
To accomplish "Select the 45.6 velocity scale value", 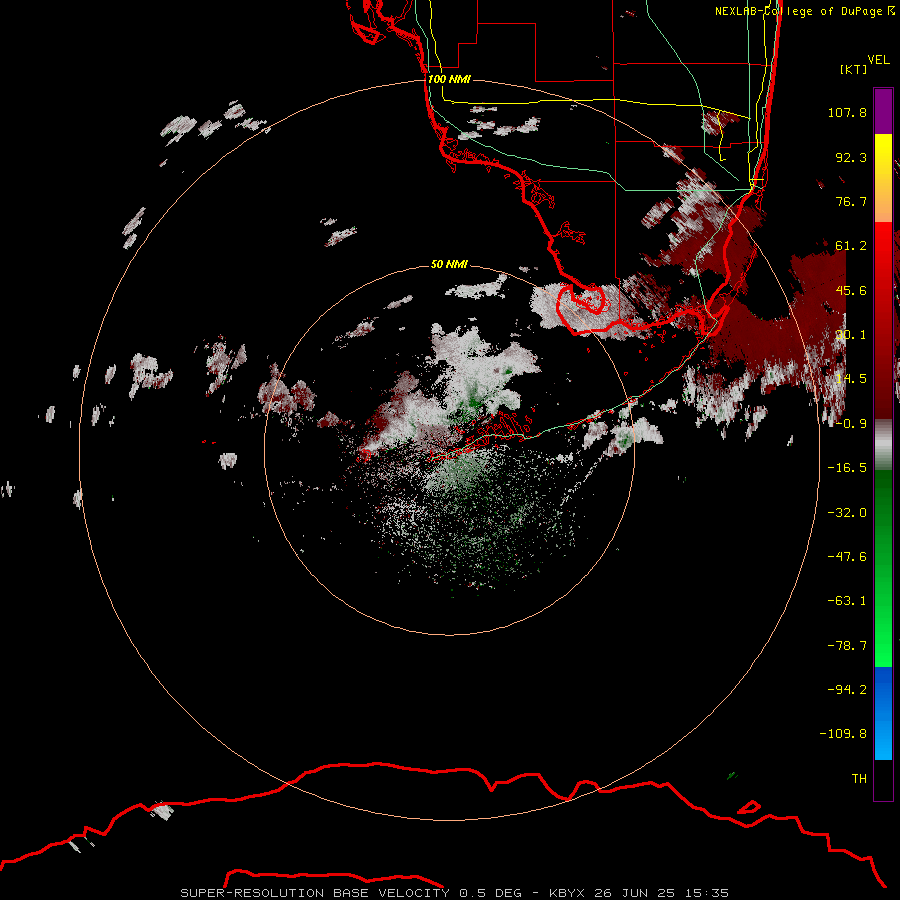I will point(851,290).
